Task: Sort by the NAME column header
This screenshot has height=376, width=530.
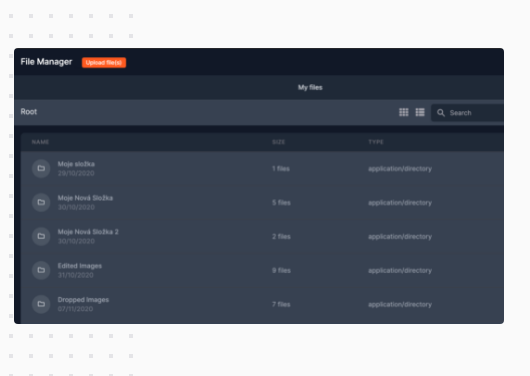Action: pos(40,142)
